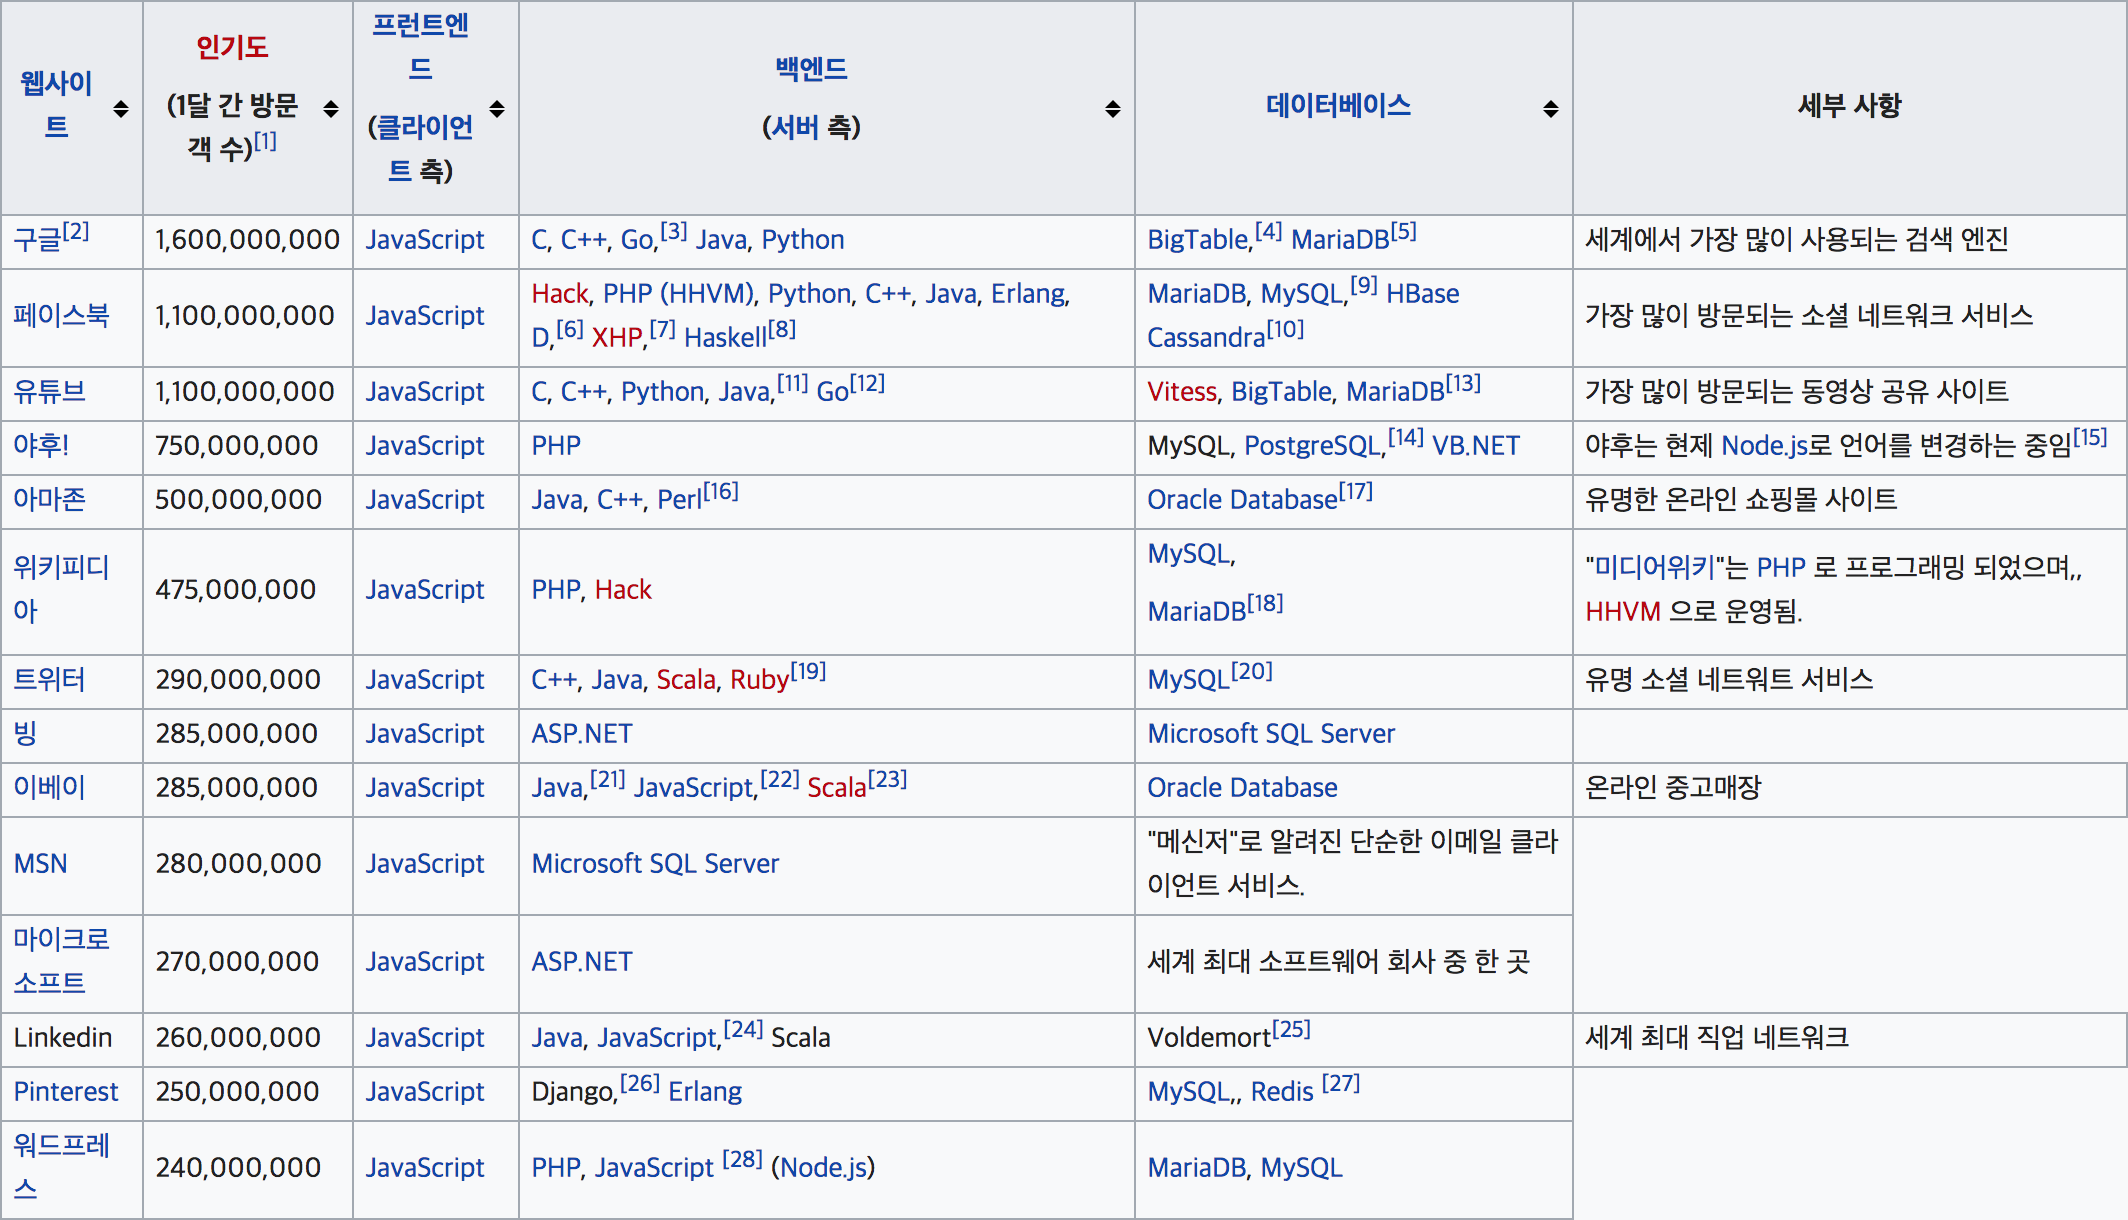The image size is (2128, 1220).
Task: Open the 페이스북 website link
Action: click(61, 316)
